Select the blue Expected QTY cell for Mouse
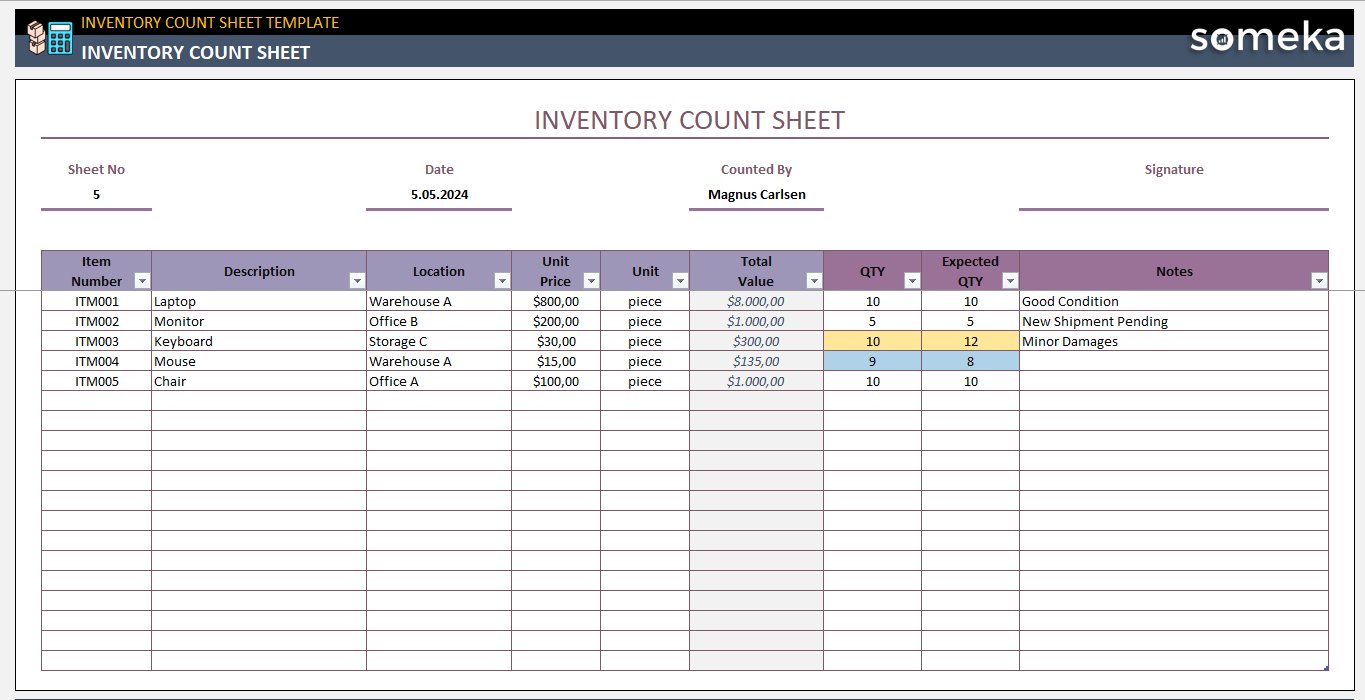Viewport: 1365px width, 700px height. pos(970,361)
